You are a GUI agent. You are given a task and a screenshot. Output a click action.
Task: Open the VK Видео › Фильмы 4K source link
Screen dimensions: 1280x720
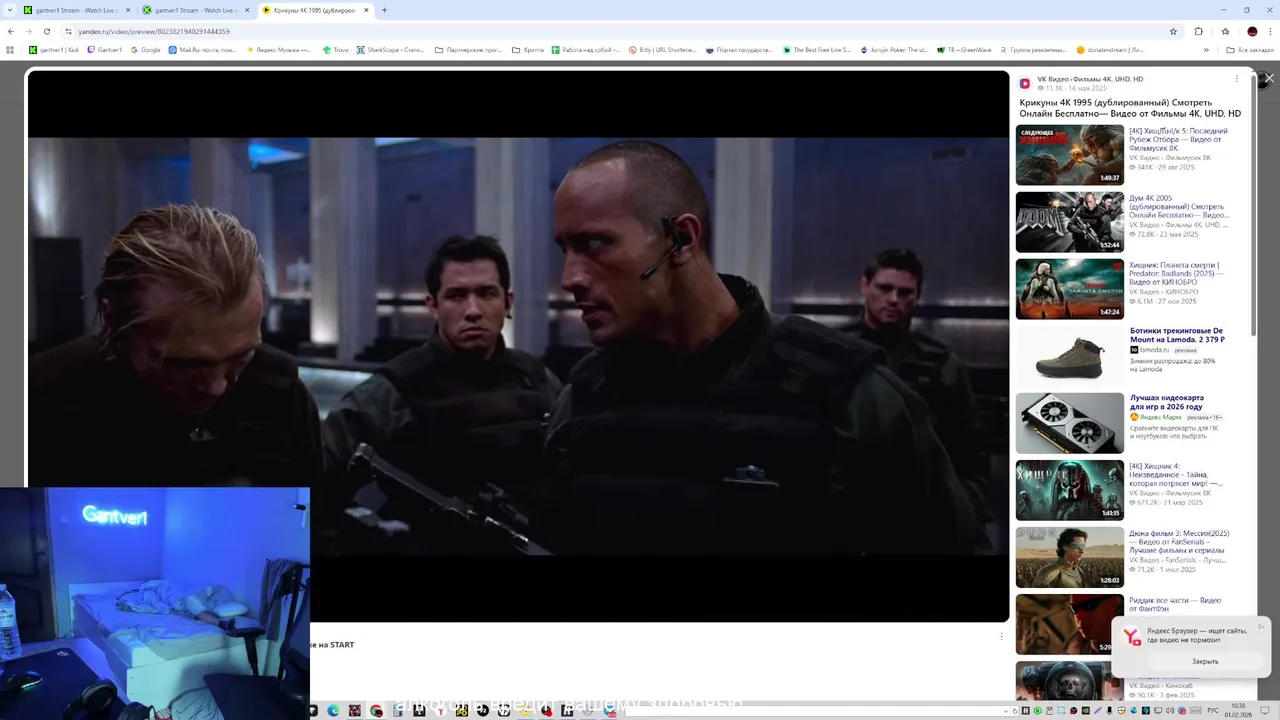pos(1090,79)
